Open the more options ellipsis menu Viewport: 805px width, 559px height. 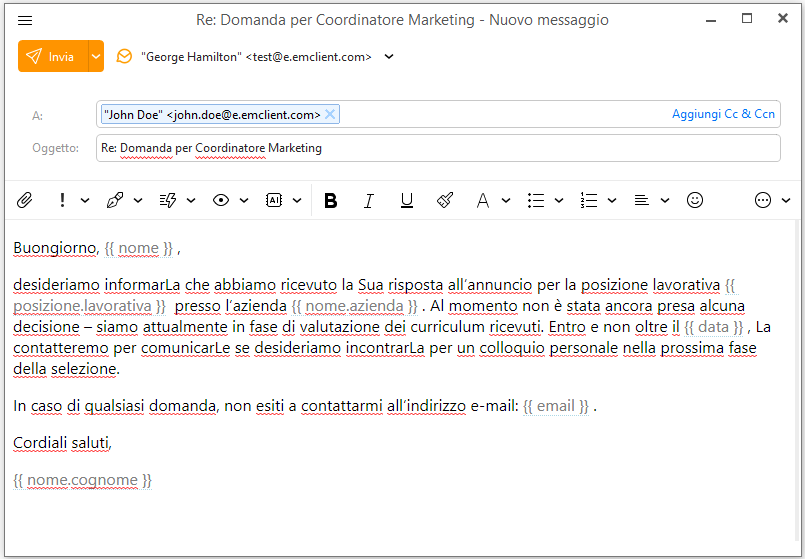[763, 200]
